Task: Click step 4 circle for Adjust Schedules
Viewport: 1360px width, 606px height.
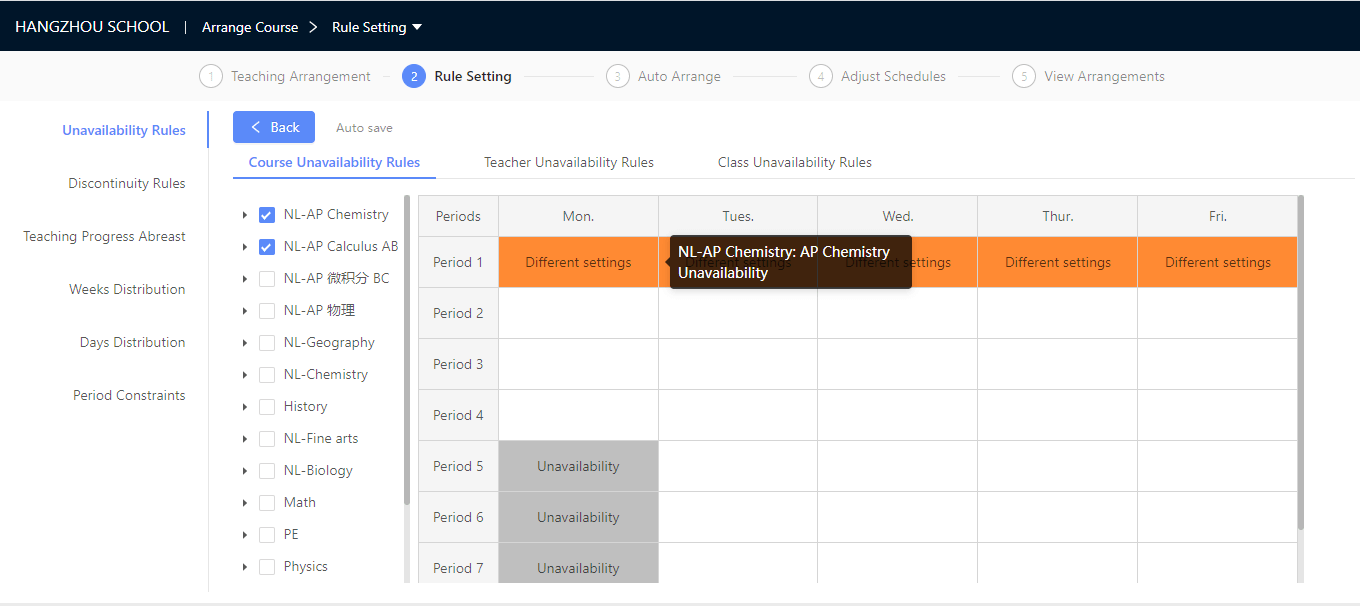Action: click(821, 76)
